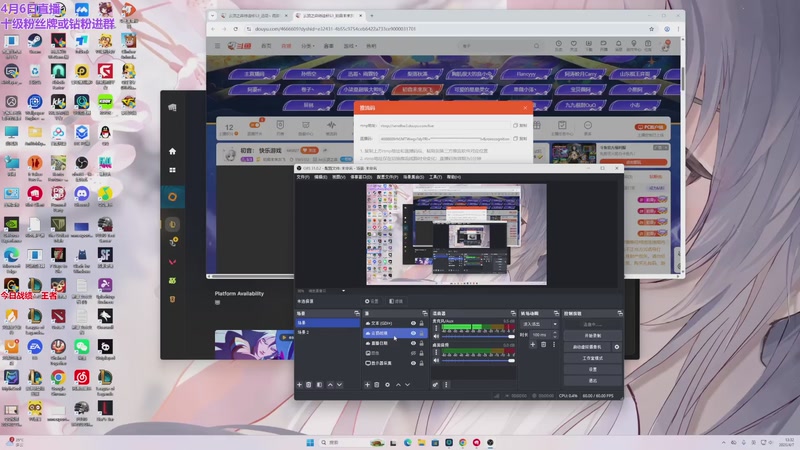Viewport: 800px width, 450px height.
Task: Toggle visibility of 文本 (GDI+) source
Action: tap(413, 323)
